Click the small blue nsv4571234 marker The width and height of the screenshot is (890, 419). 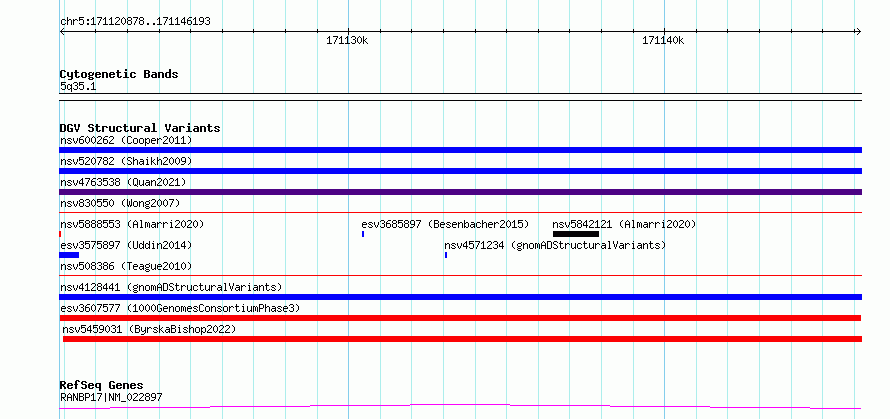click(x=446, y=255)
